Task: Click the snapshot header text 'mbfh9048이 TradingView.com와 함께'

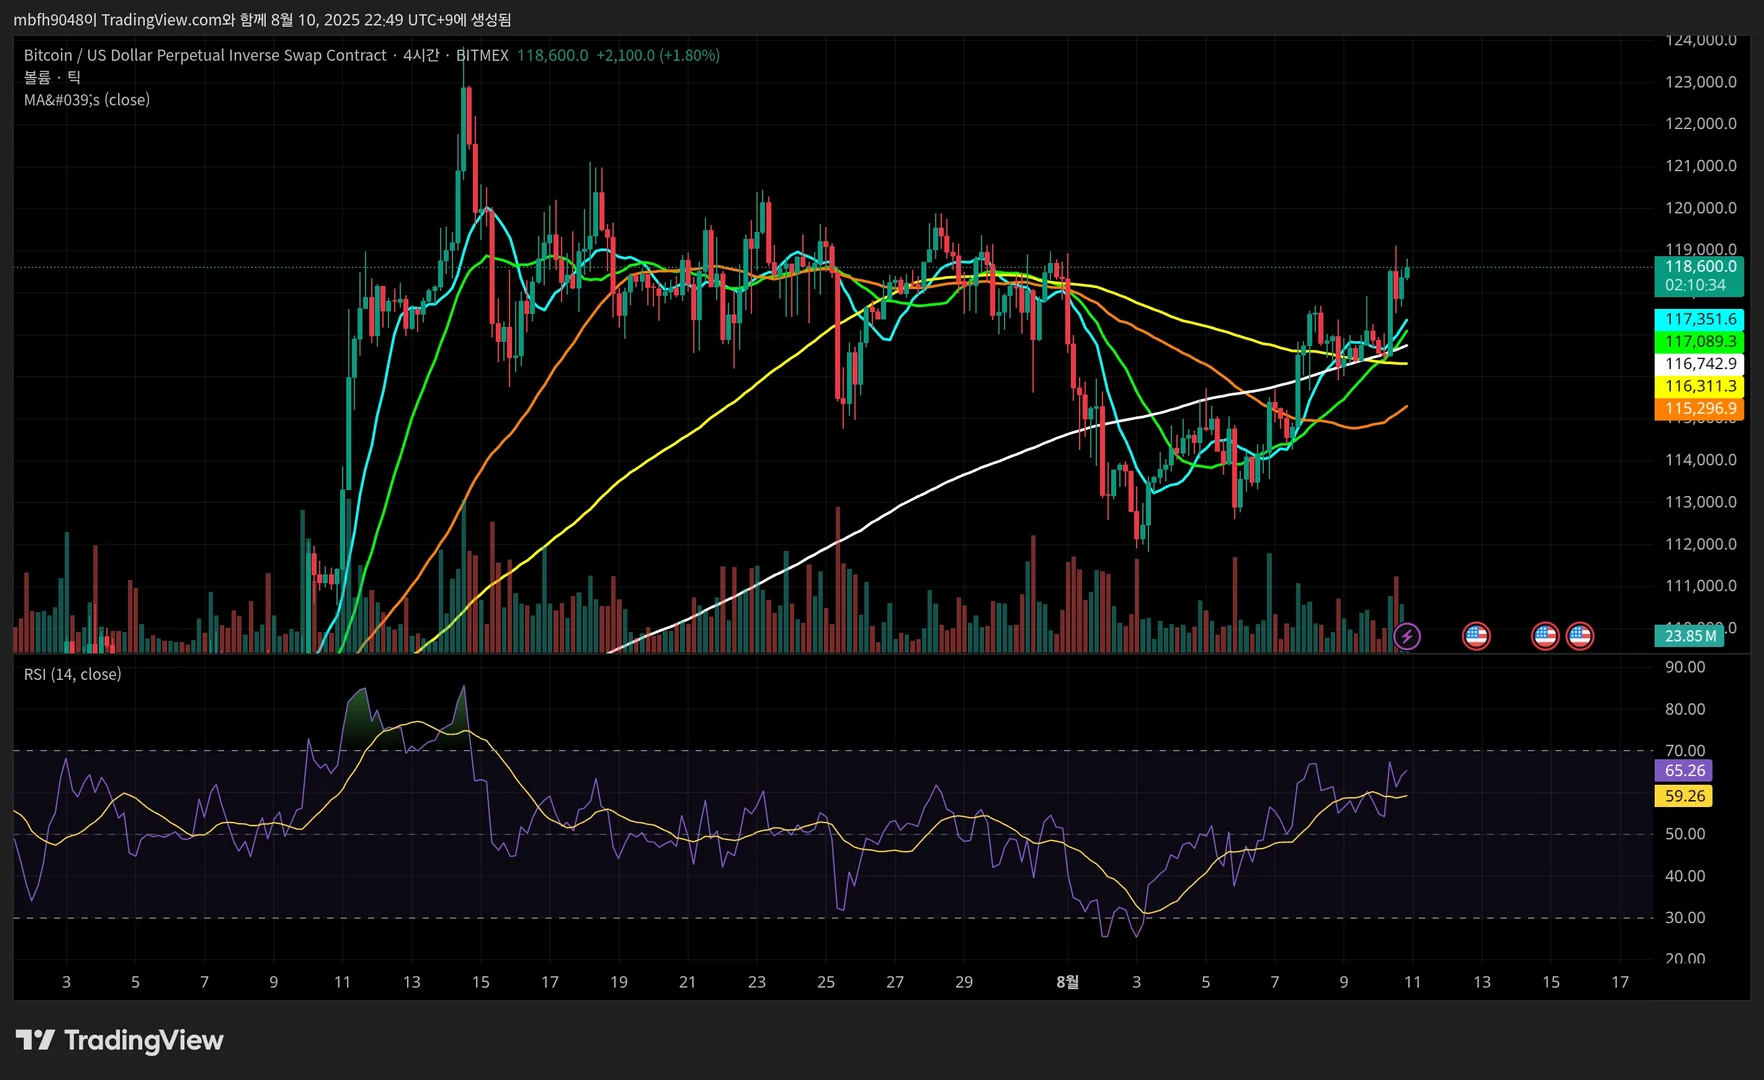Action: 139,20
